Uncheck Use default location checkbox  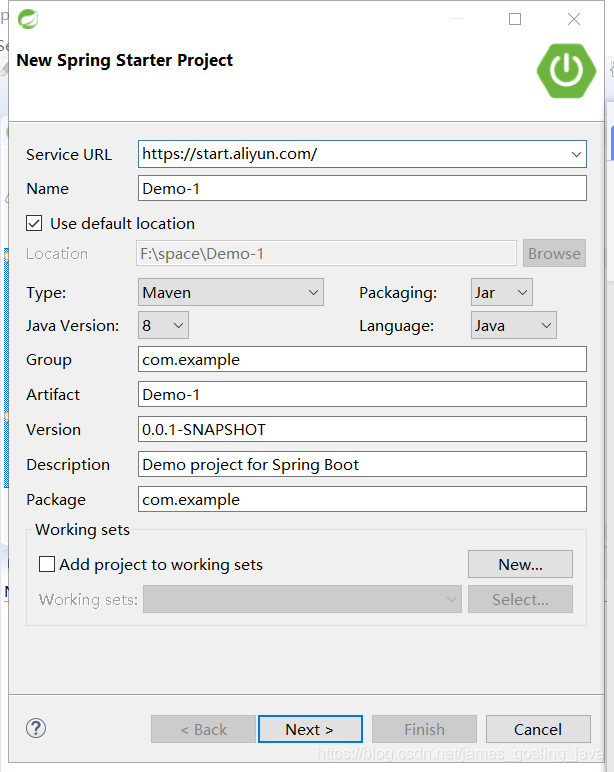click(x=34, y=224)
